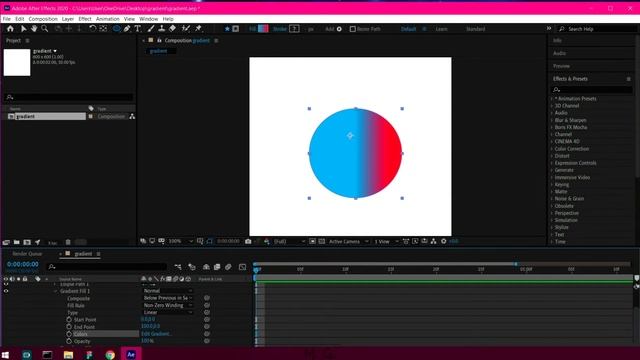Screen dimensions: 640x360
Task: Select the Ellipse shape tool
Action: 117,29
